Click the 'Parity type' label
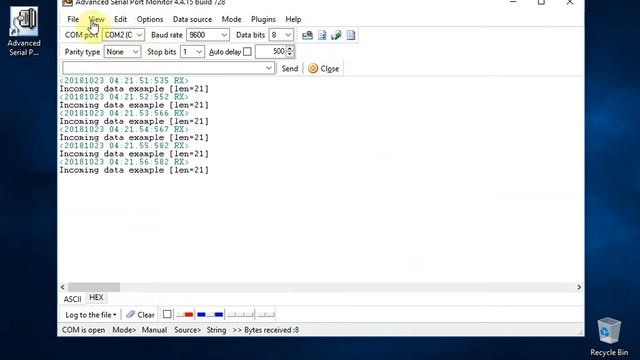Viewport: 640px width, 360px height. 82,52
